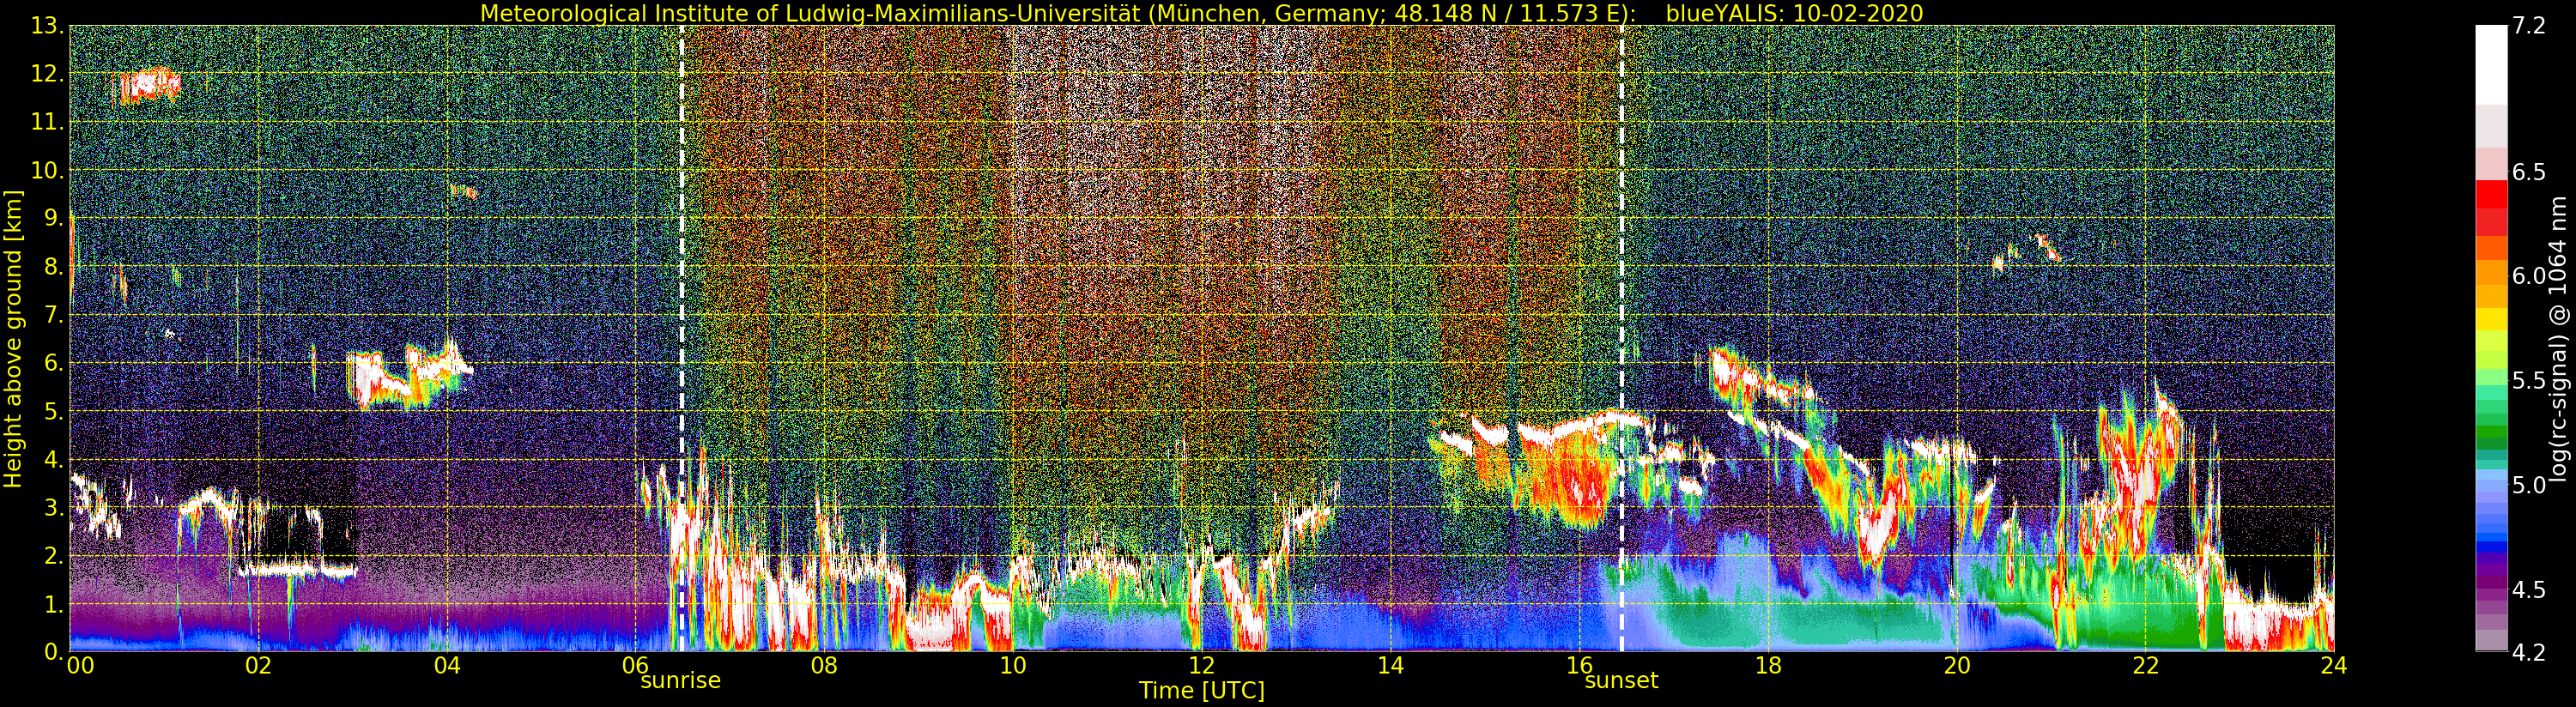Click the '16' time axis tick
The height and width of the screenshot is (707, 2576).
pyautogui.click(x=1579, y=665)
